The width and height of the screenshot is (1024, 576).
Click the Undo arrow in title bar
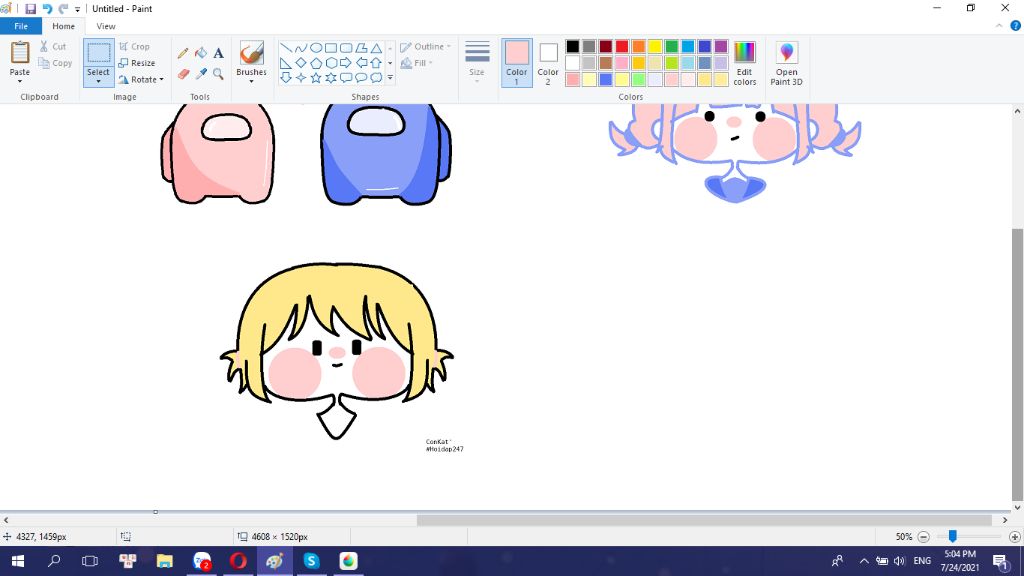click(47, 8)
